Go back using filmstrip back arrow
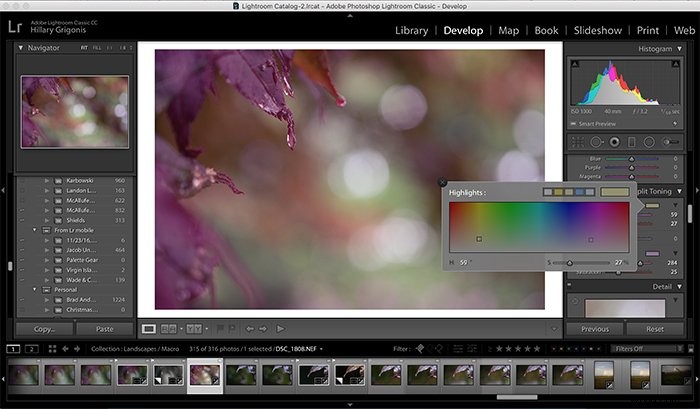700x409 pixels. coord(65,349)
